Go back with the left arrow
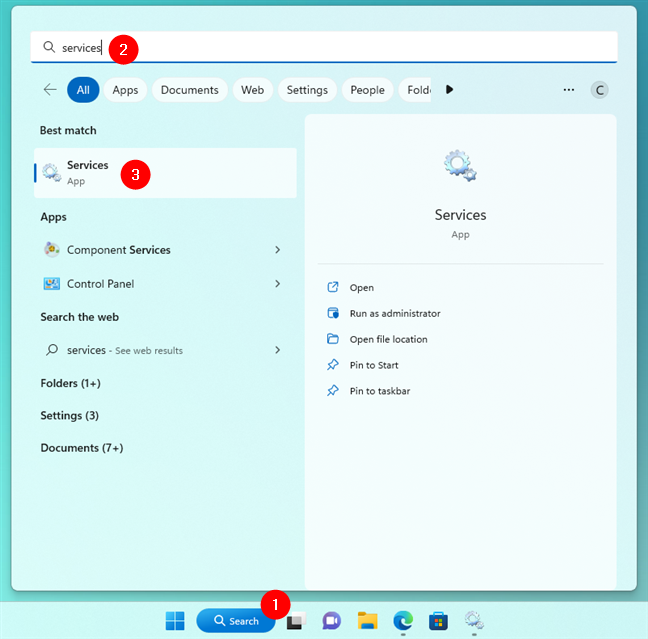648x639 pixels. [50, 89]
